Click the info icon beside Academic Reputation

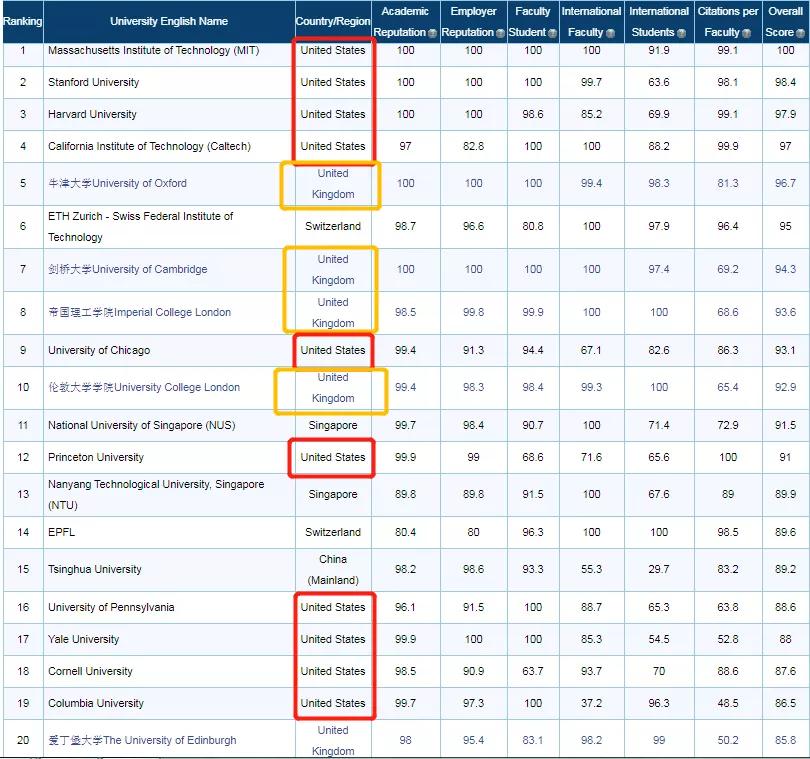(432, 33)
